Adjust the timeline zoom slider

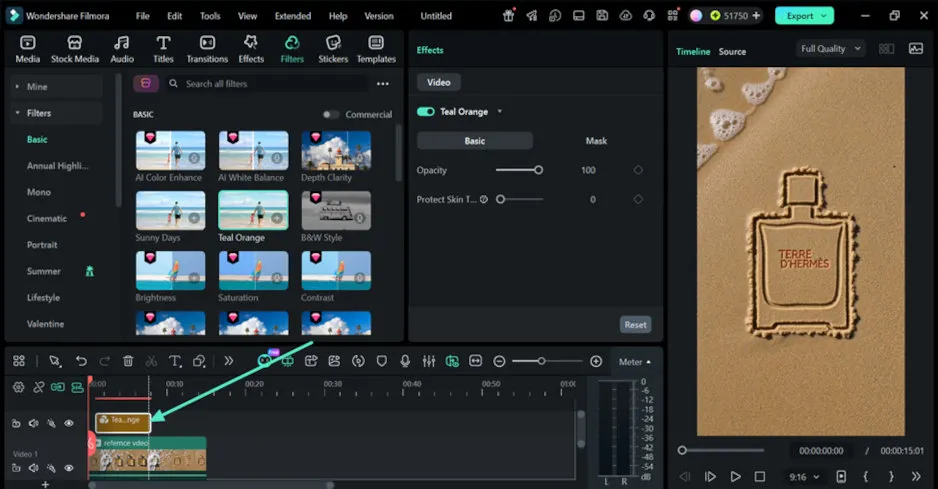541,361
